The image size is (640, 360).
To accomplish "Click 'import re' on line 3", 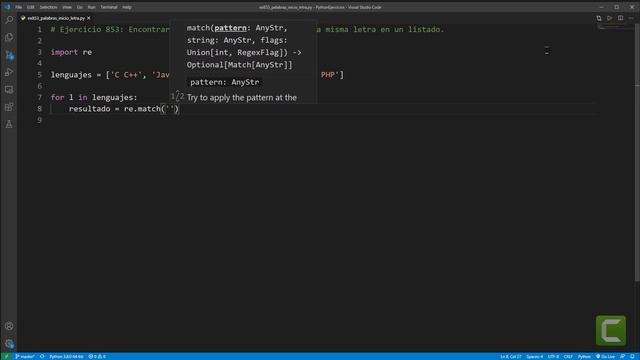I will pos(71,52).
